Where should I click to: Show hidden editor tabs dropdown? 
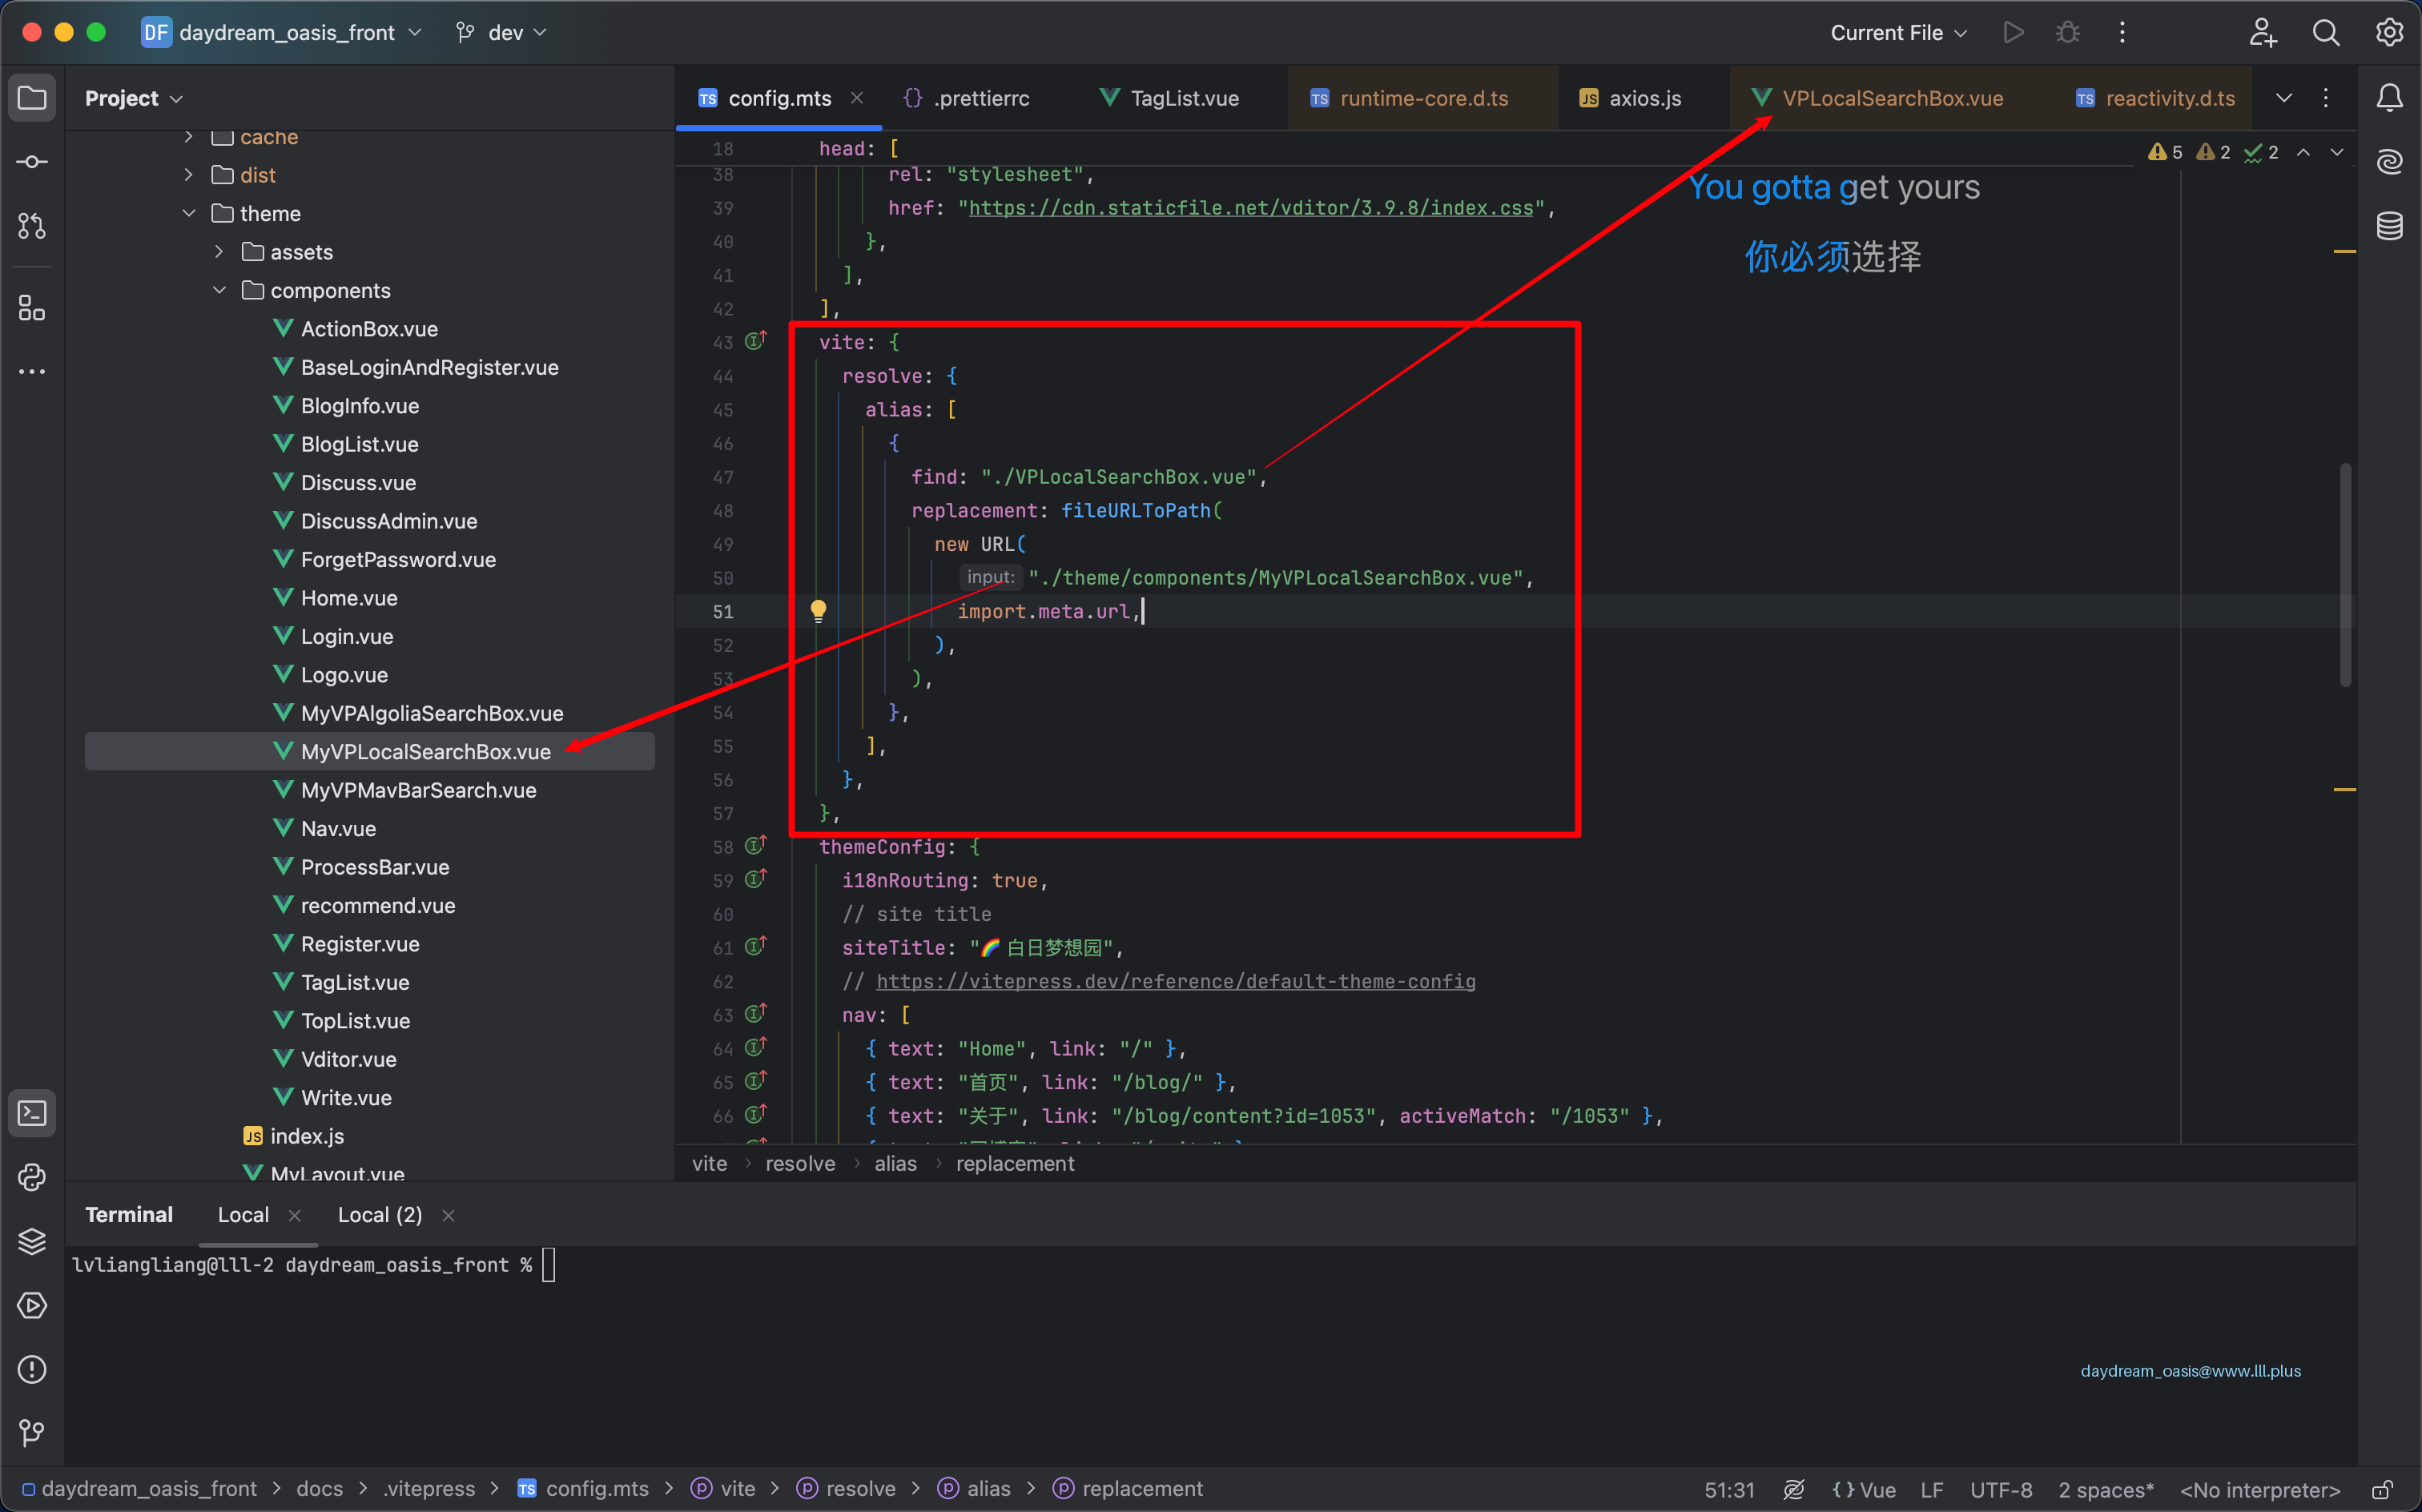pyautogui.click(x=2284, y=98)
